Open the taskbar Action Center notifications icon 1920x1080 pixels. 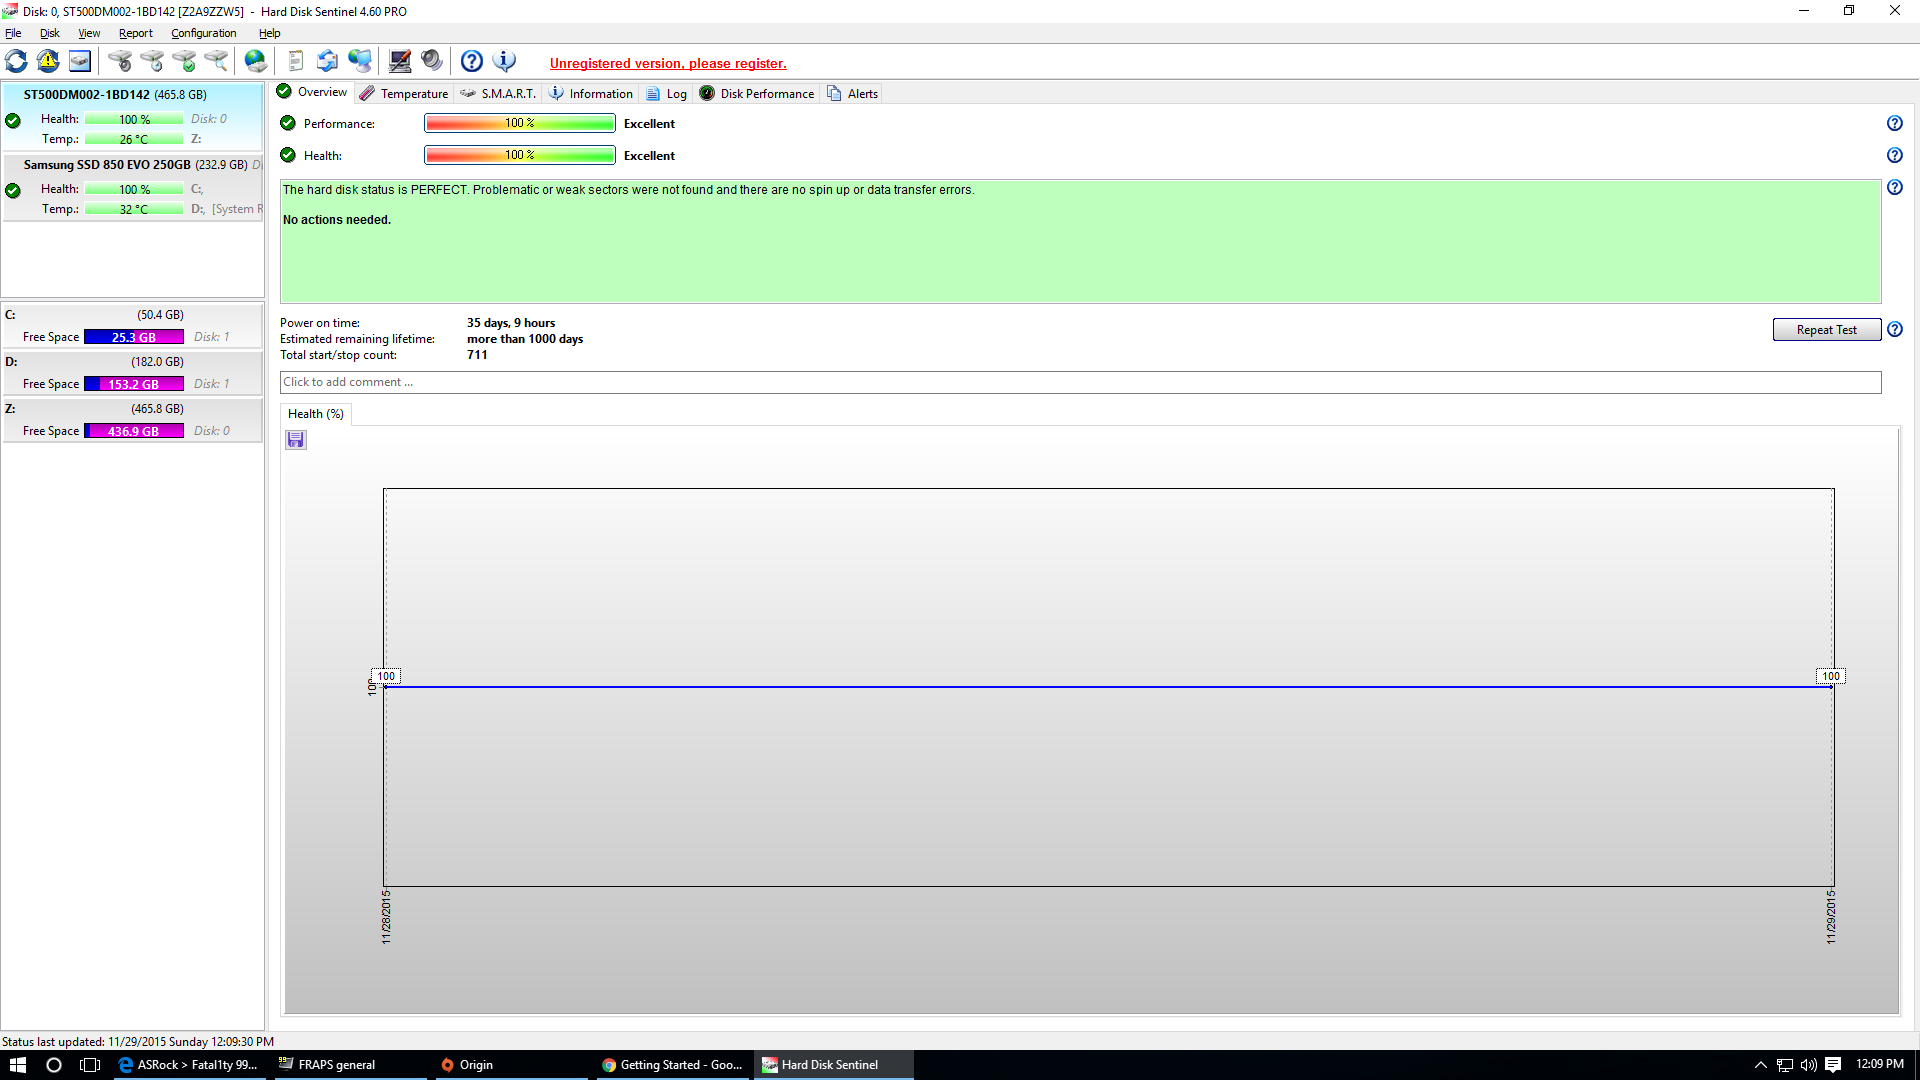(1833, 1065)
